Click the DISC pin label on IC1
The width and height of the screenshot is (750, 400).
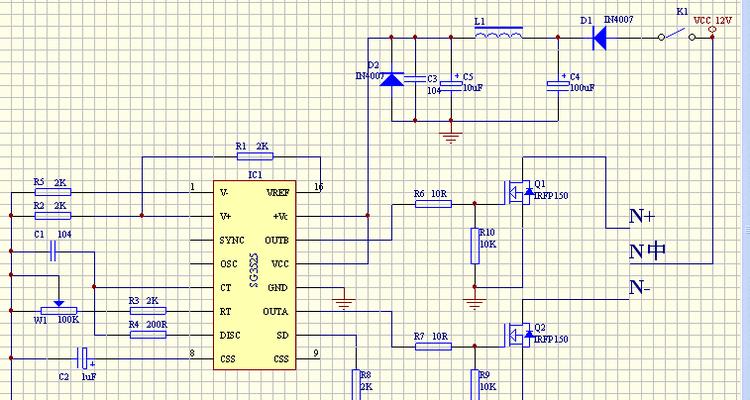[x=230, y=335]
